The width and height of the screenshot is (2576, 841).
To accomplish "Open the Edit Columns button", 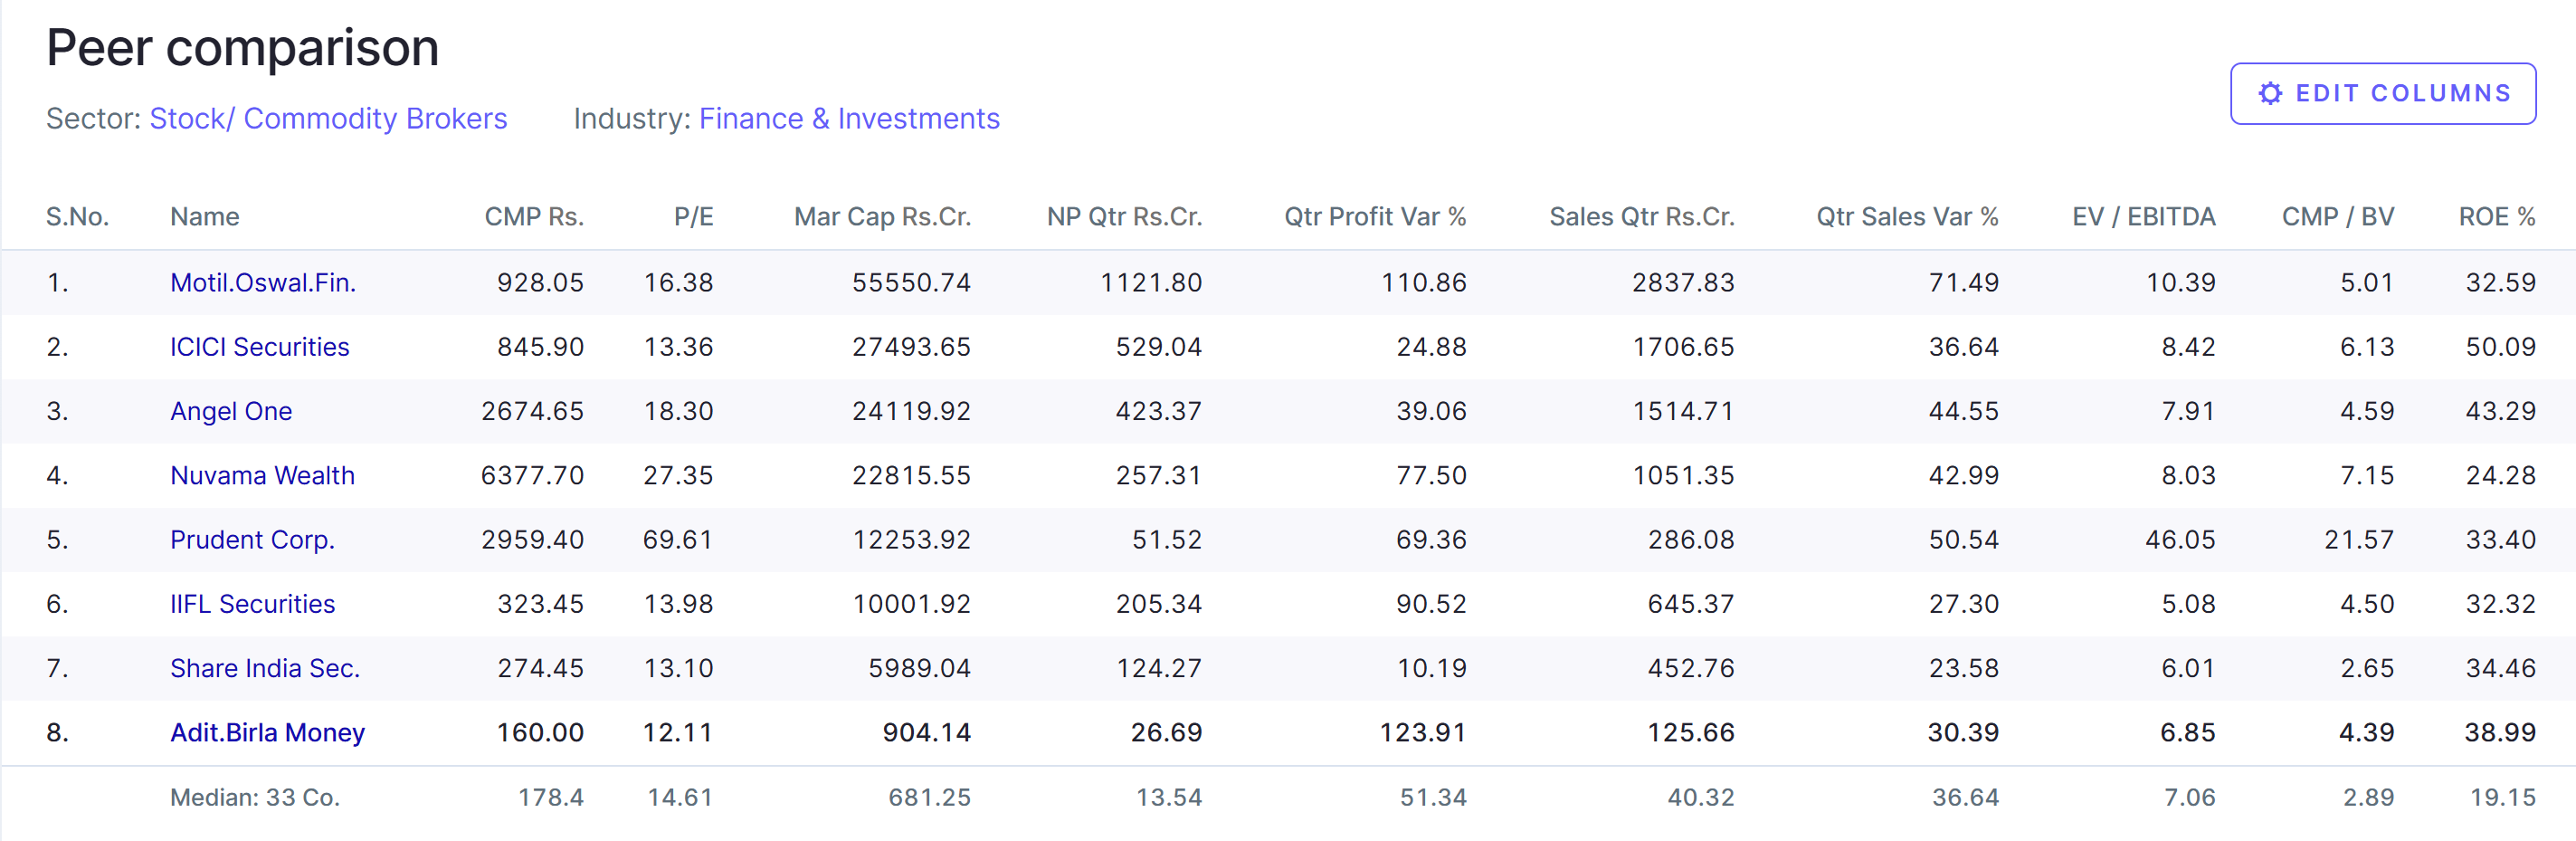I will 2382,94.
